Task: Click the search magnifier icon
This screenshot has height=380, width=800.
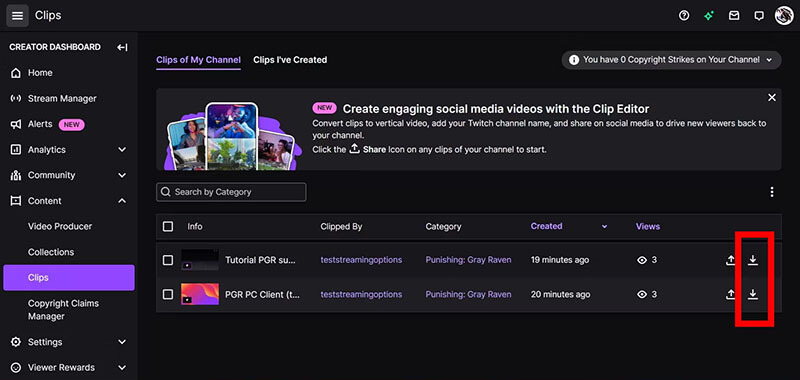Action: [165, 192]
